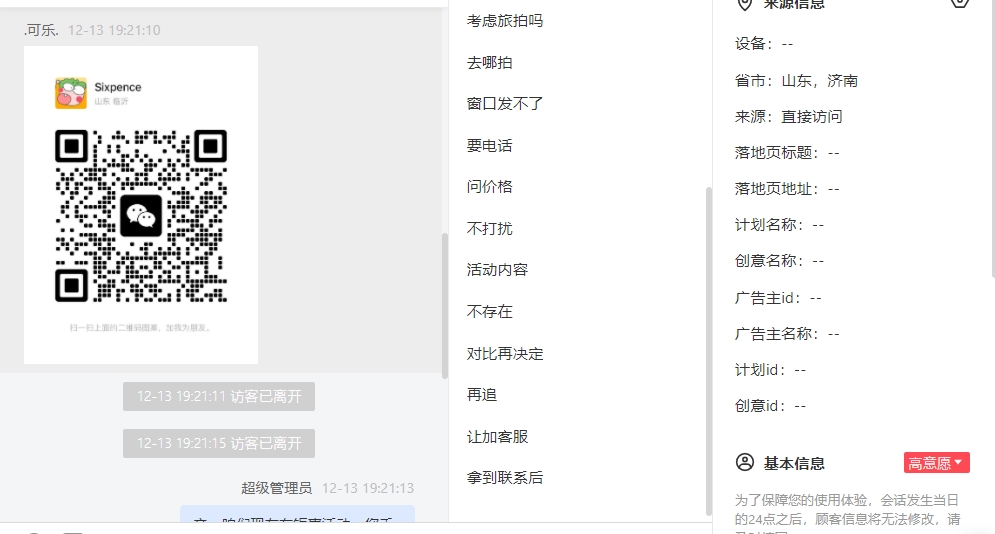Viewport: 995px width, 534px height.
Task: Select quick reply 不打扰
Action: (489, 228)
